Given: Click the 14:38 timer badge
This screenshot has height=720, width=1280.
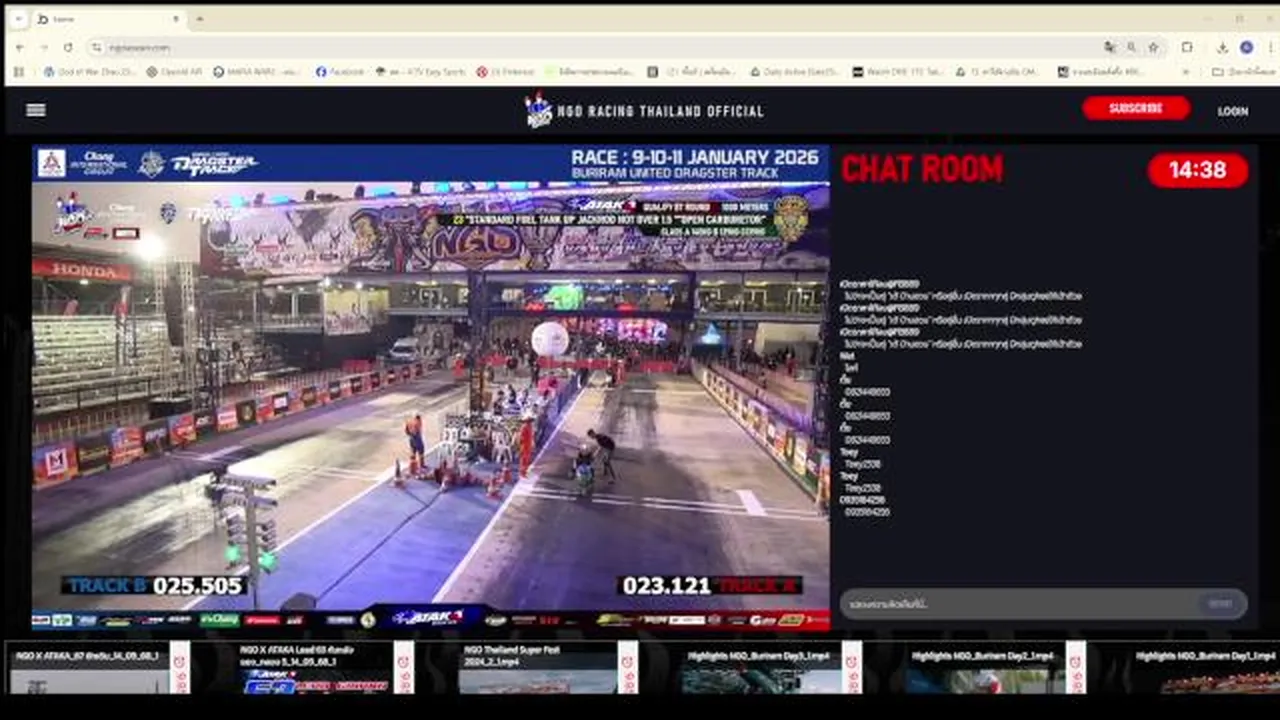Looking at the screenshot, I should coord(1198,170).
